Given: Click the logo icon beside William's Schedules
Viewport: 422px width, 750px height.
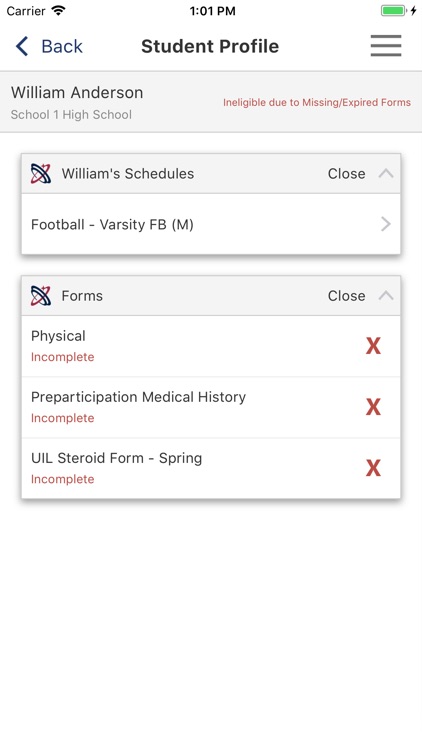Looking at the screenshot, I should [41, 174].
